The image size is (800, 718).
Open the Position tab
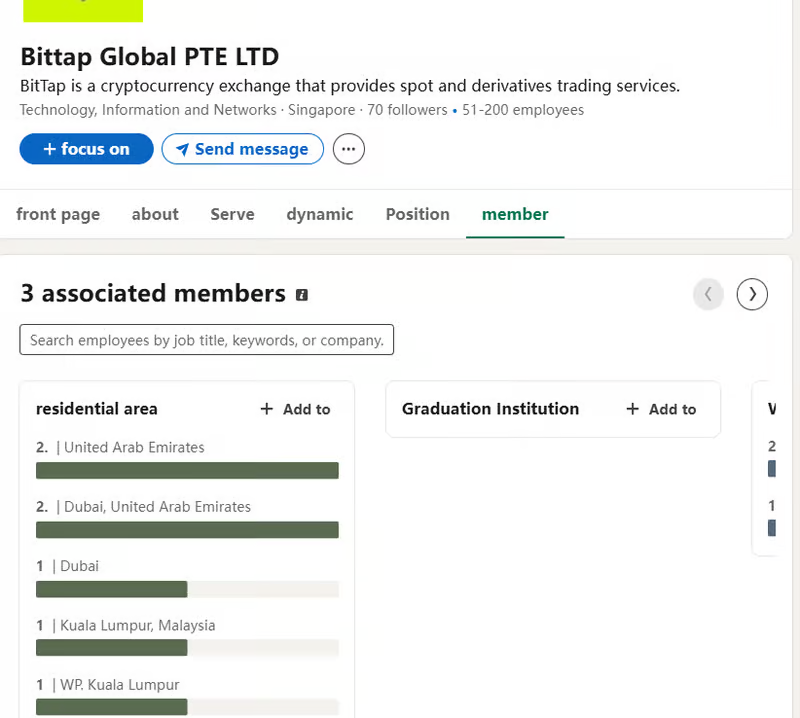[x=417, y=214]
